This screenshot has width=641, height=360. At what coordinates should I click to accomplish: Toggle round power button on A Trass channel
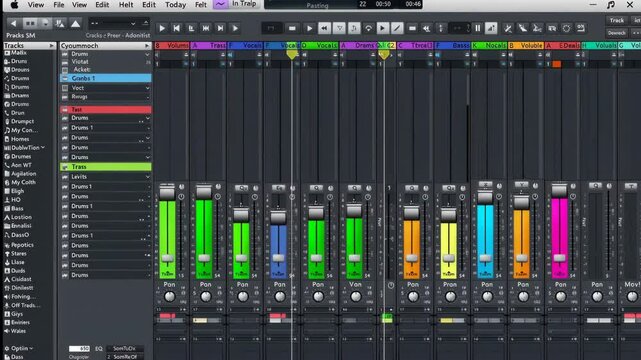pos(217,197)
